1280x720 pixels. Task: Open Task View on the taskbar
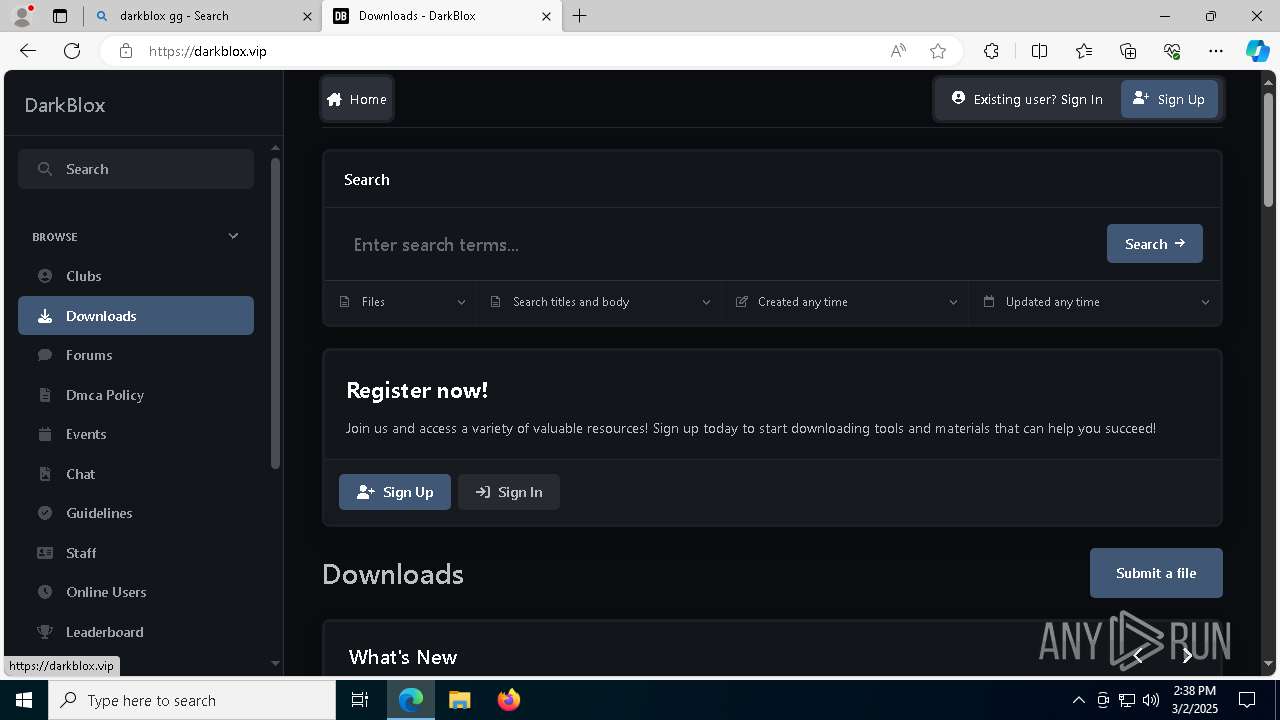pyautogui.click(x=360, y=700)
